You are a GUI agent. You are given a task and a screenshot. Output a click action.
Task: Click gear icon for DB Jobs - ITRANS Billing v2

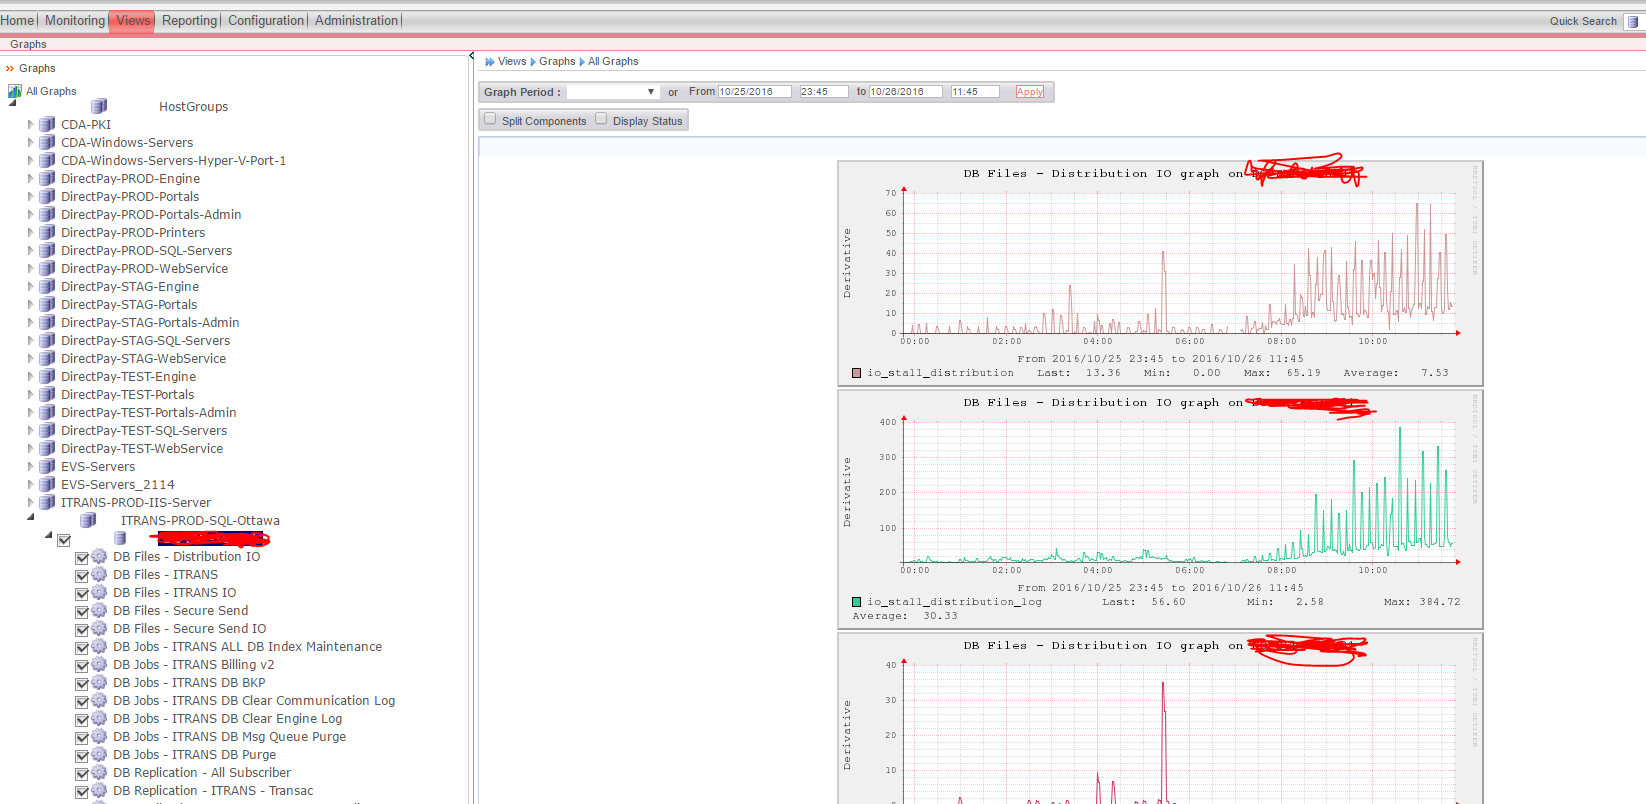click(99, 664)
